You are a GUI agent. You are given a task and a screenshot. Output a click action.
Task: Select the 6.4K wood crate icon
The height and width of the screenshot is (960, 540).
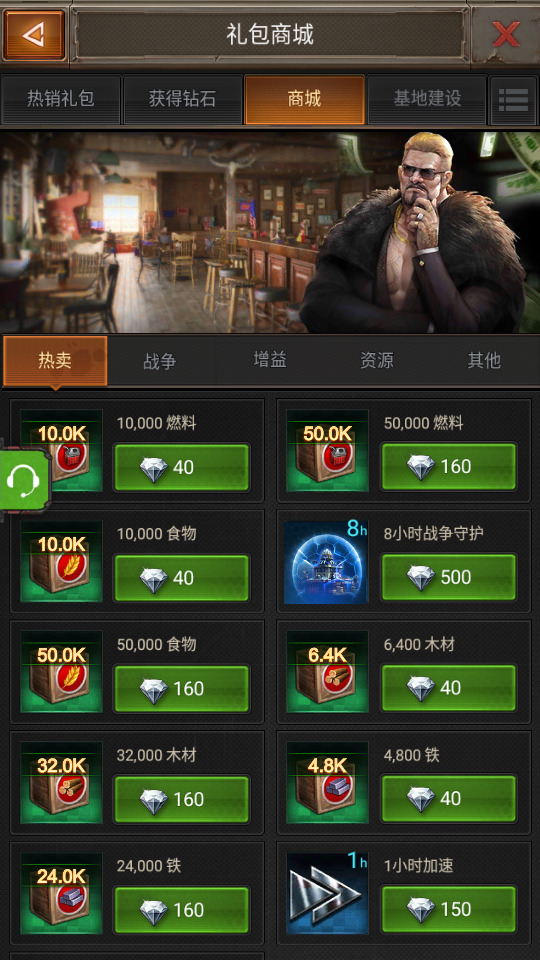point(328,672)
